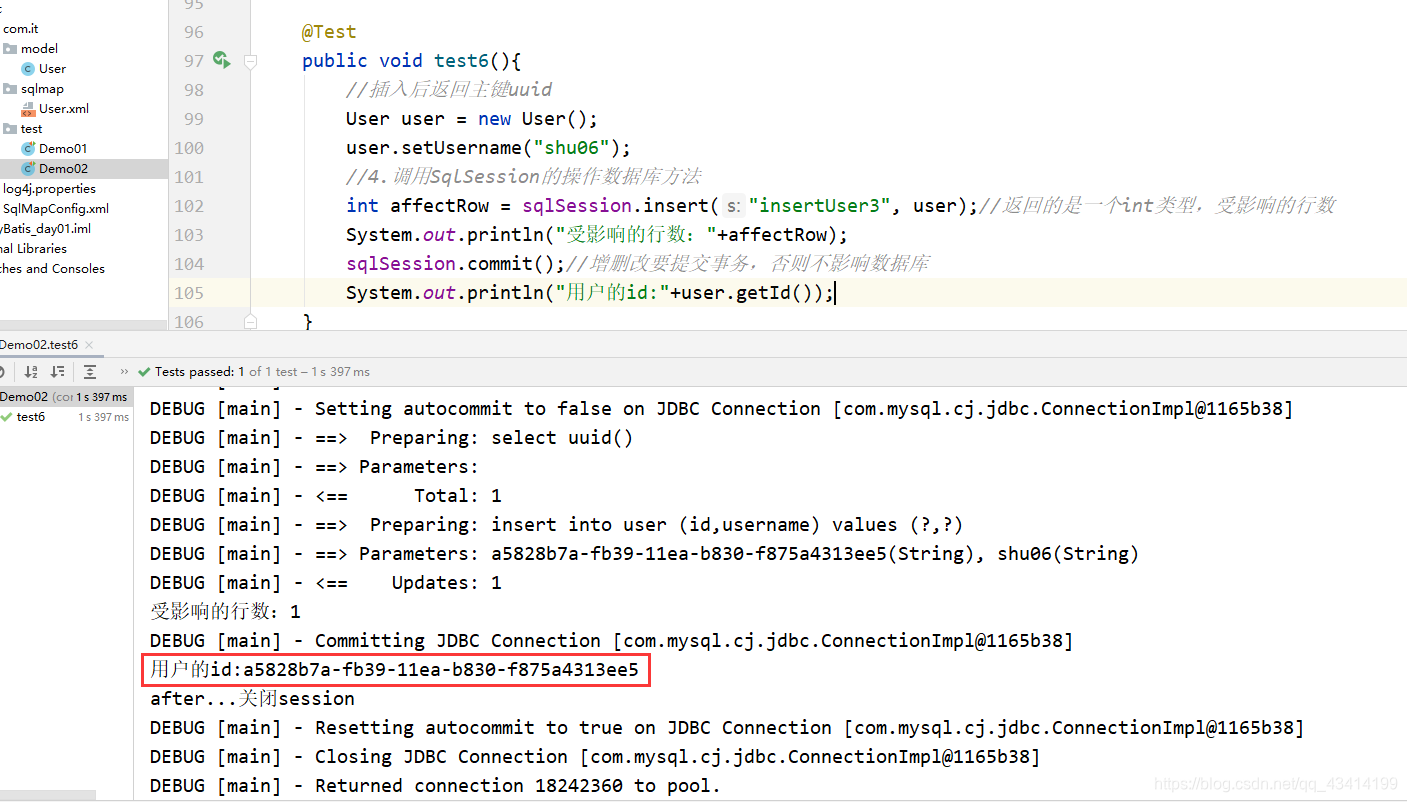Image resolution: width=1407 pixels, height=802 pixels.
Task: Click the @Test annotation
Action: pyautogui.click(x=329, y=32)
